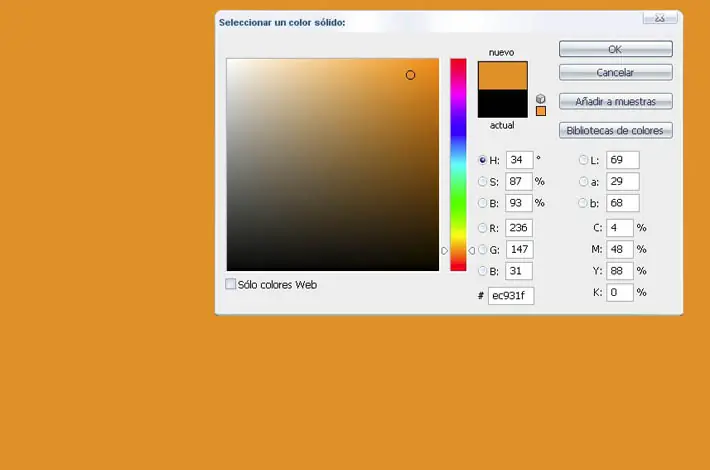Image resolution: width=710 pixels, height=470 pixels.
Task: Click the H value field showing 34
Action: click(519, 160)
